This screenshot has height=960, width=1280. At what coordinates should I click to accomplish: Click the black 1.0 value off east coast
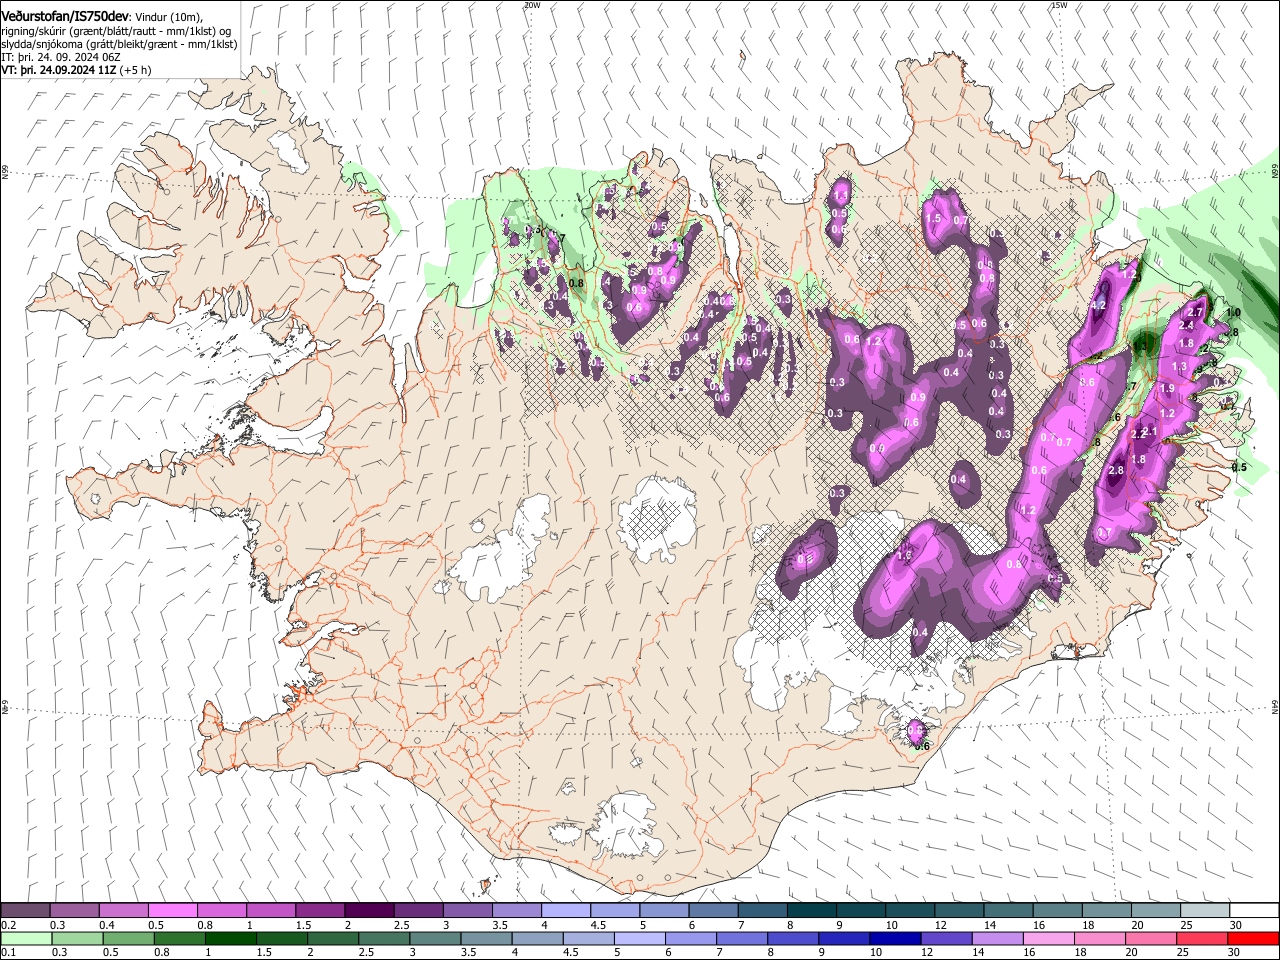point(1233,313)
